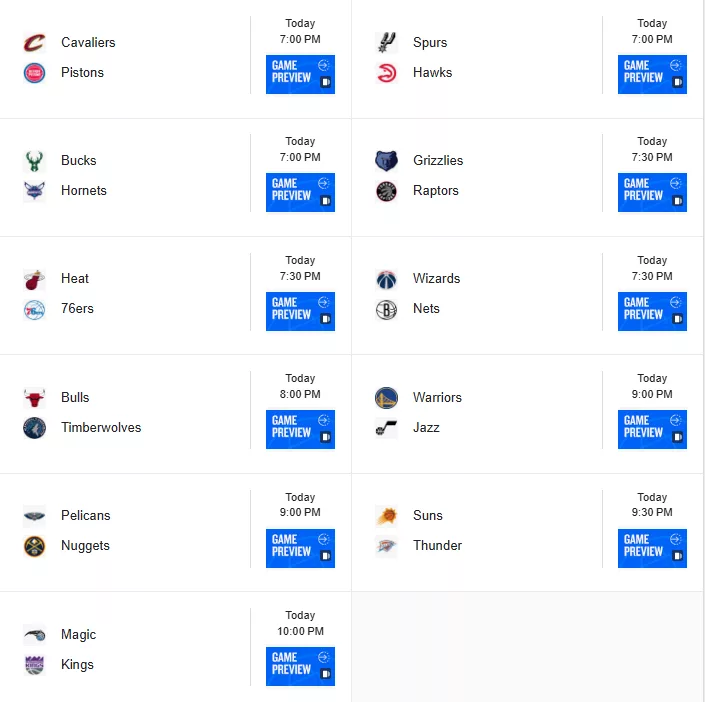Open Game Preview for Suns vs Thunder

[652, 548]
